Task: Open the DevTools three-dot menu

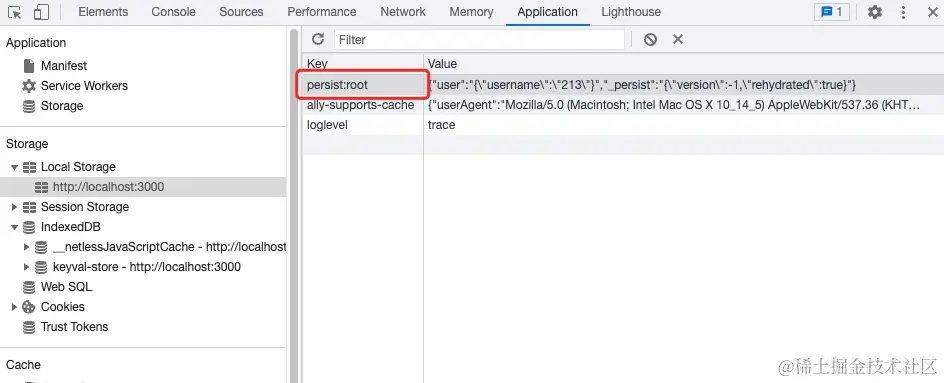Action: [x=904, y=12]
